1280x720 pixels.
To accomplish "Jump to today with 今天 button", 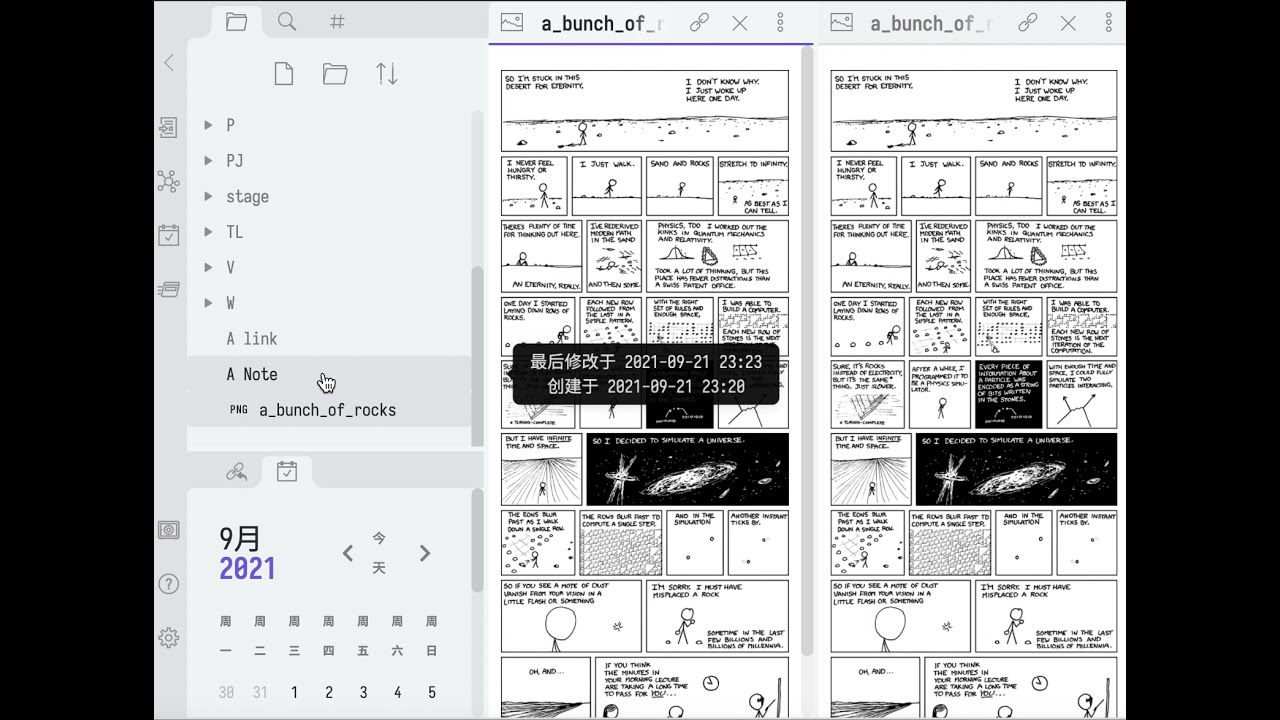I will [379, 553].
